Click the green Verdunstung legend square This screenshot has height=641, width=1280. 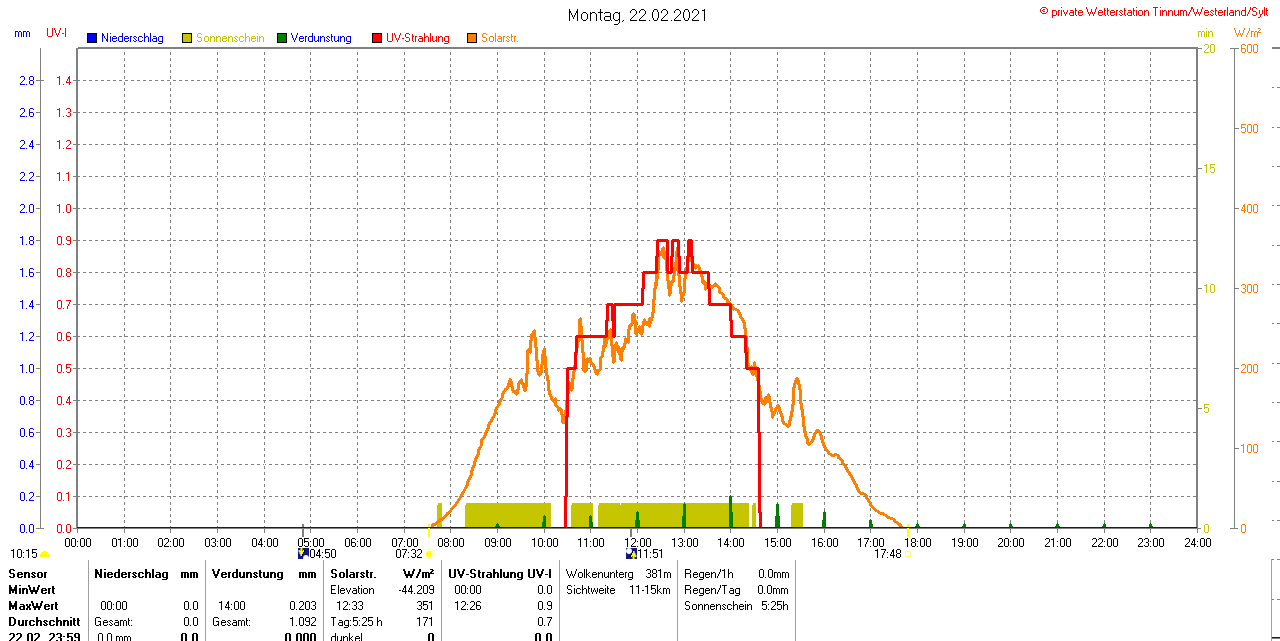pos(282,38)
